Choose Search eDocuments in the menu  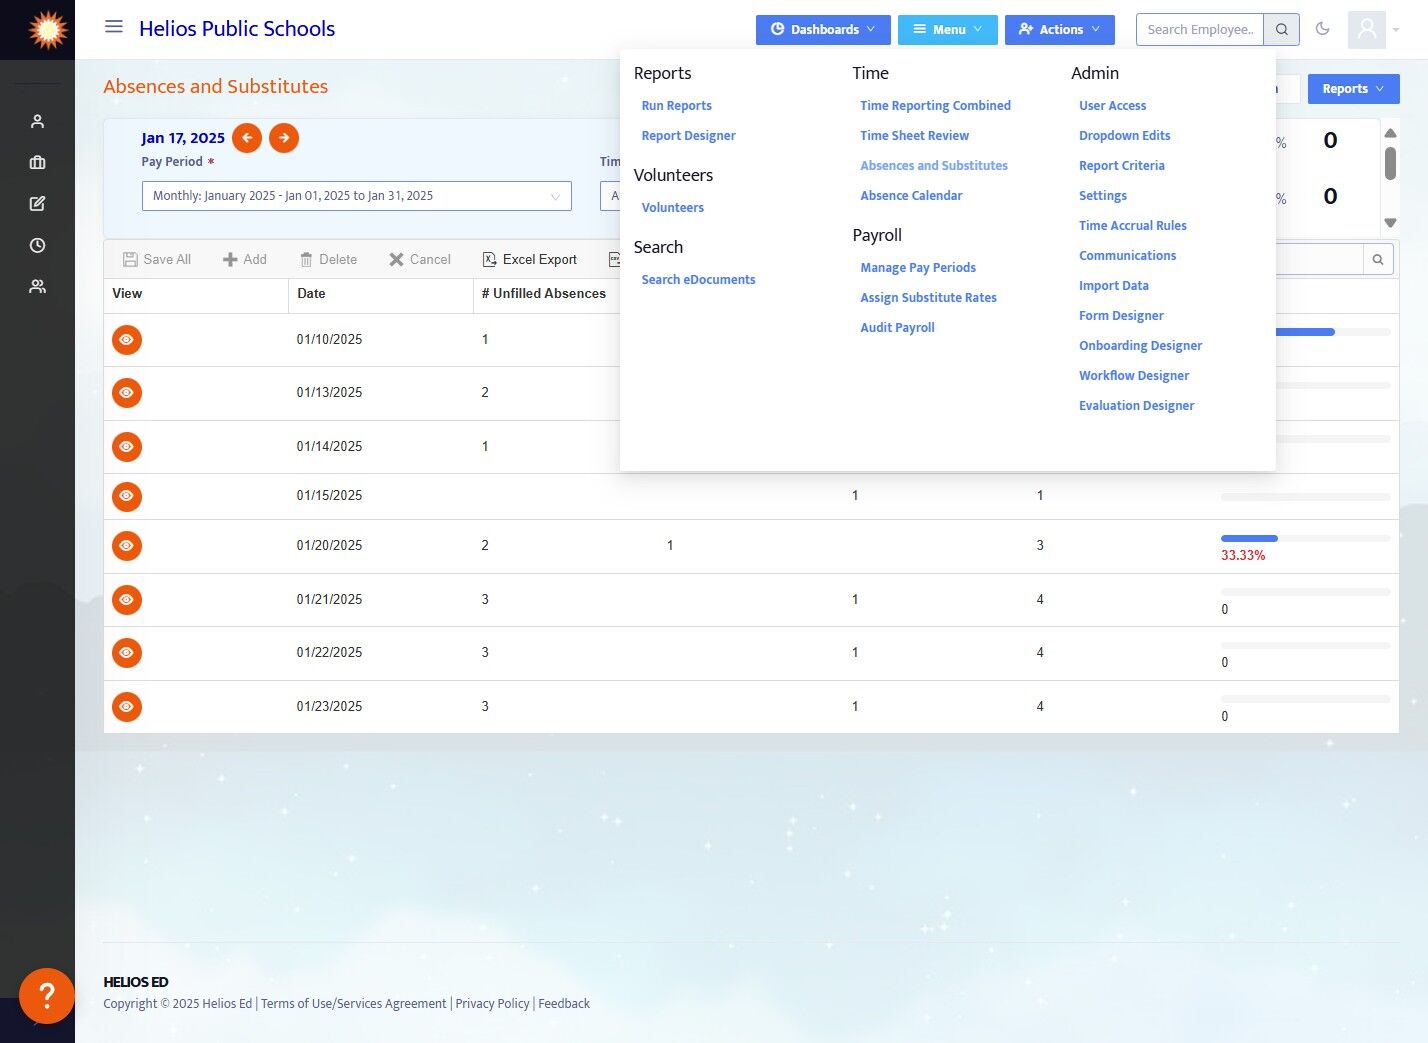[699, 280]
